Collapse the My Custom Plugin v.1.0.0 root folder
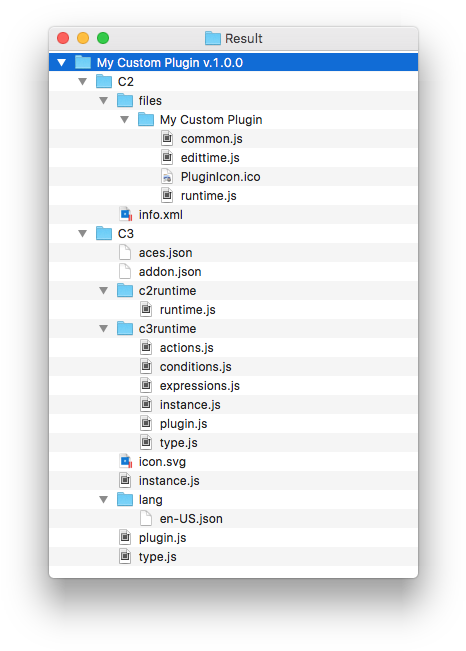Image resolution: width=466 pixels, height=651 pixels. 61,63
